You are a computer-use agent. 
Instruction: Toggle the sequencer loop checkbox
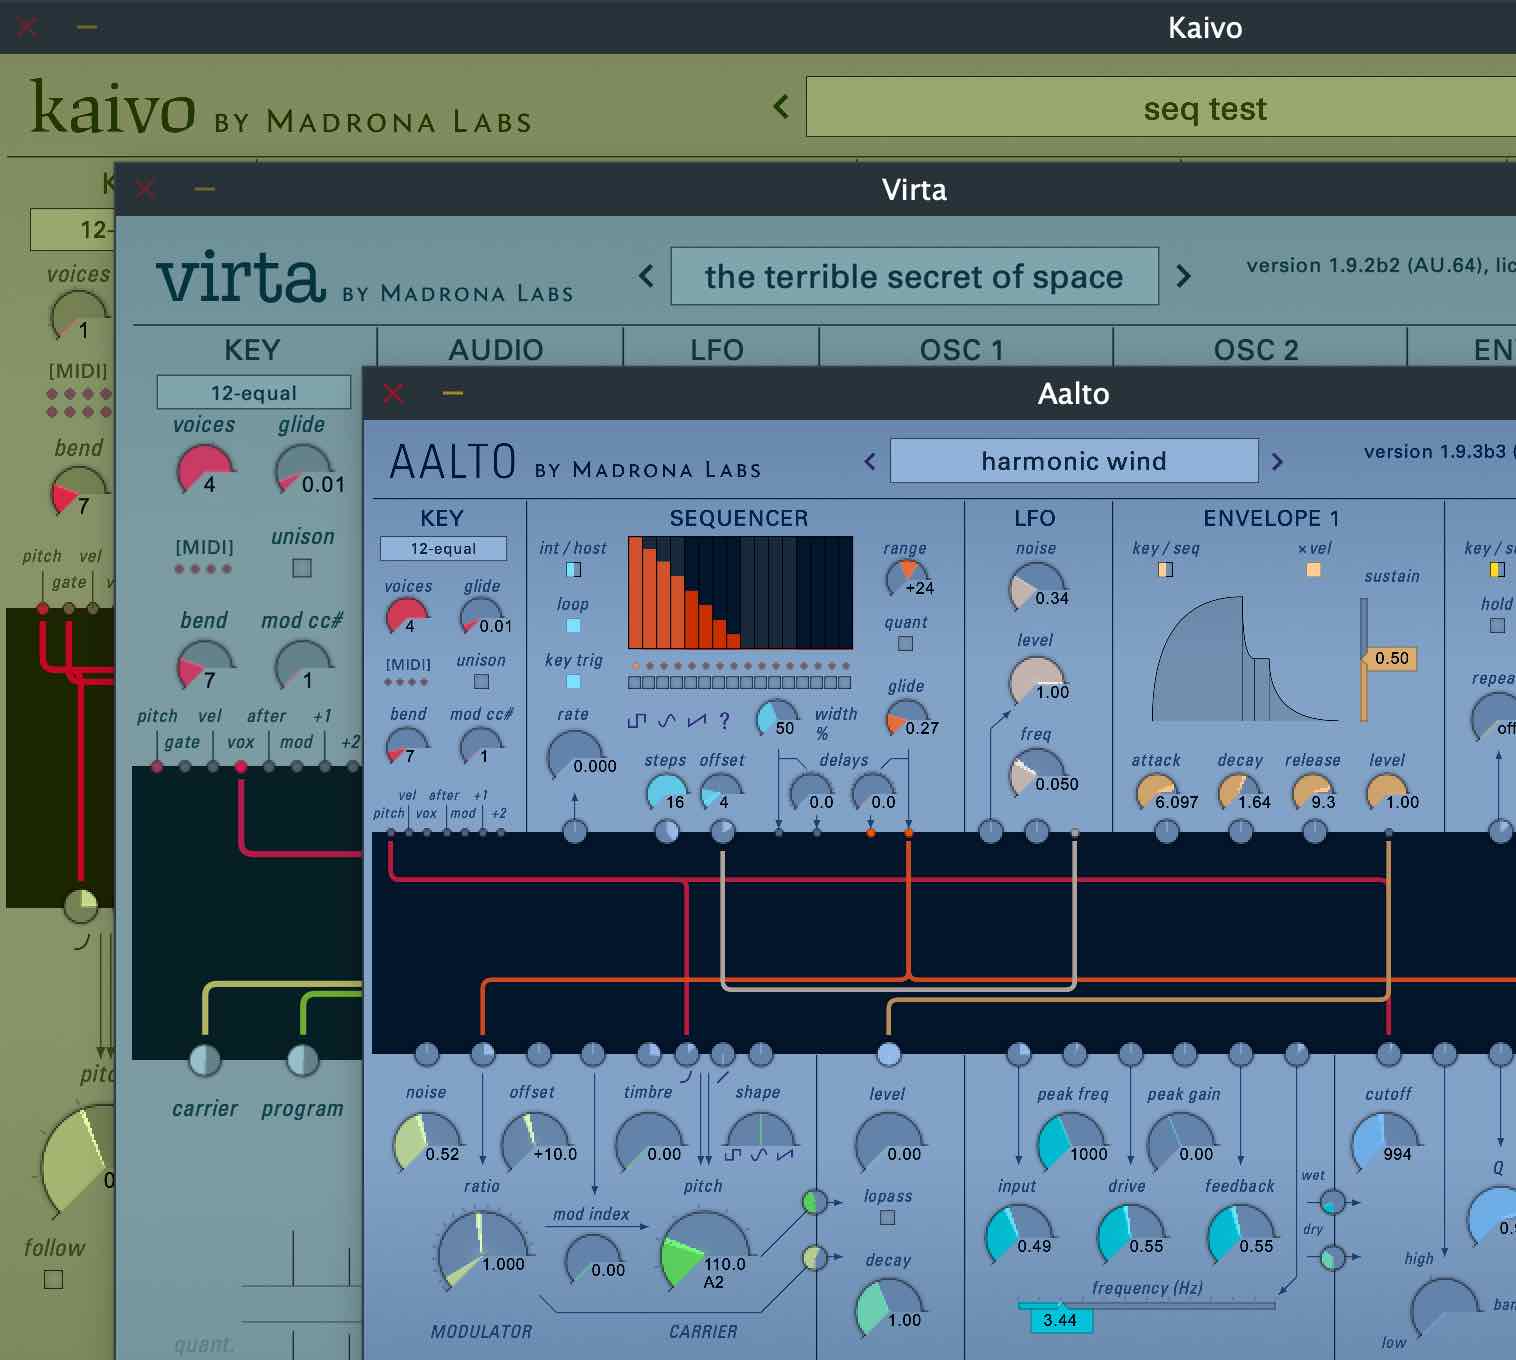click(x=573, y=625)
